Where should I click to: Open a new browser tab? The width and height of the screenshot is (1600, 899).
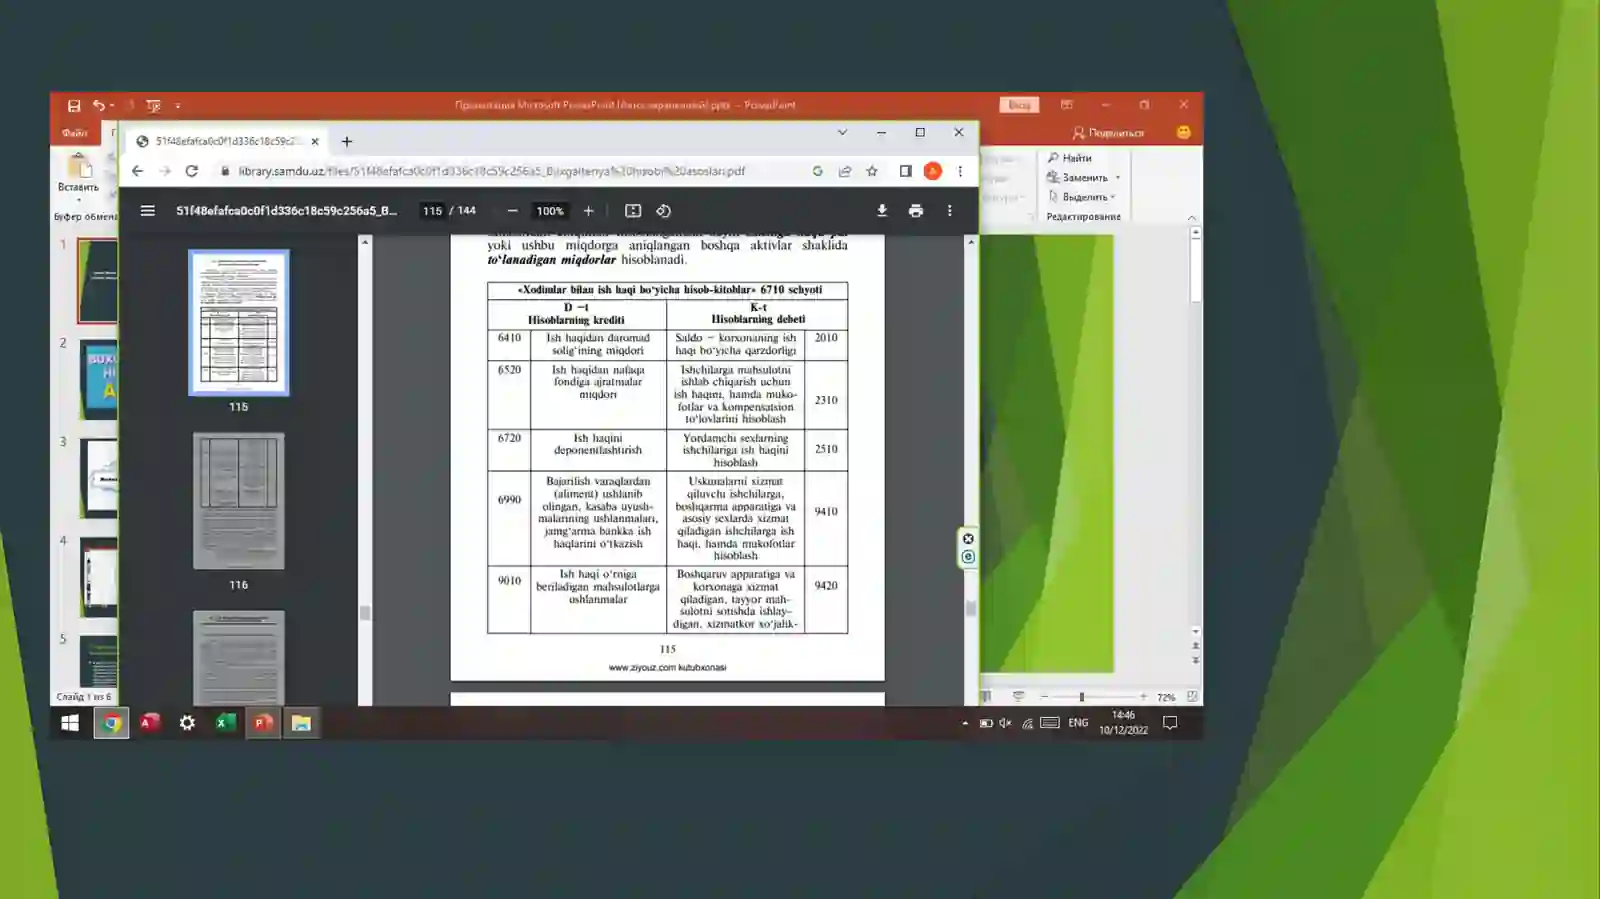coord(347,141)
